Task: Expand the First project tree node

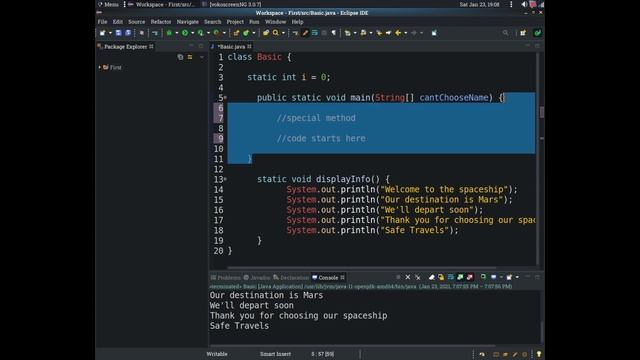Action: point(100,67)
